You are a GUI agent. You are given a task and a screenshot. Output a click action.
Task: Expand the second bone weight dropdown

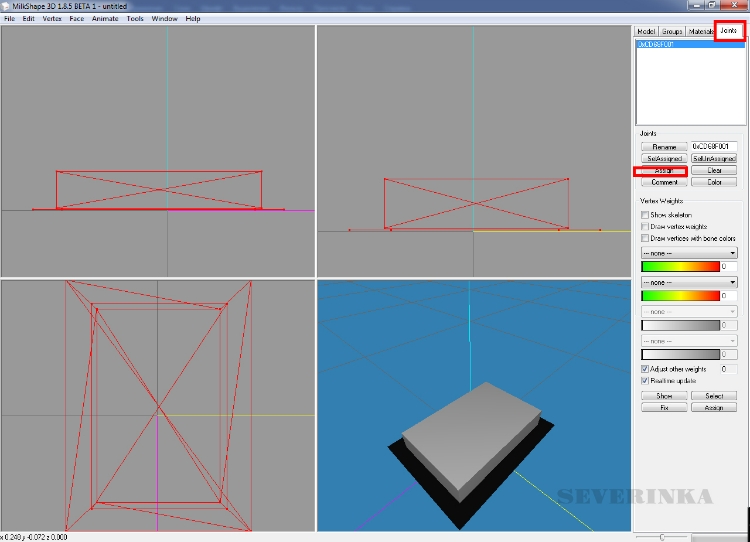click(x=688, y=283)
